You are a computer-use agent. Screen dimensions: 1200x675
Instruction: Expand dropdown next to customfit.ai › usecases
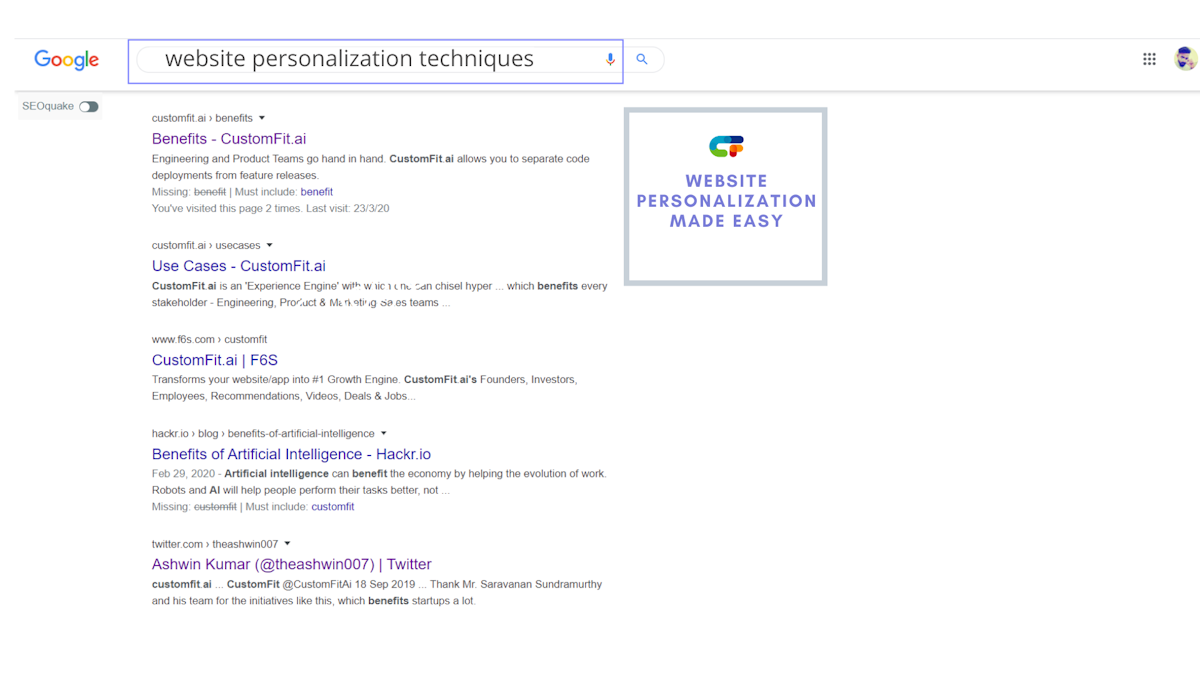coord(269,245)
